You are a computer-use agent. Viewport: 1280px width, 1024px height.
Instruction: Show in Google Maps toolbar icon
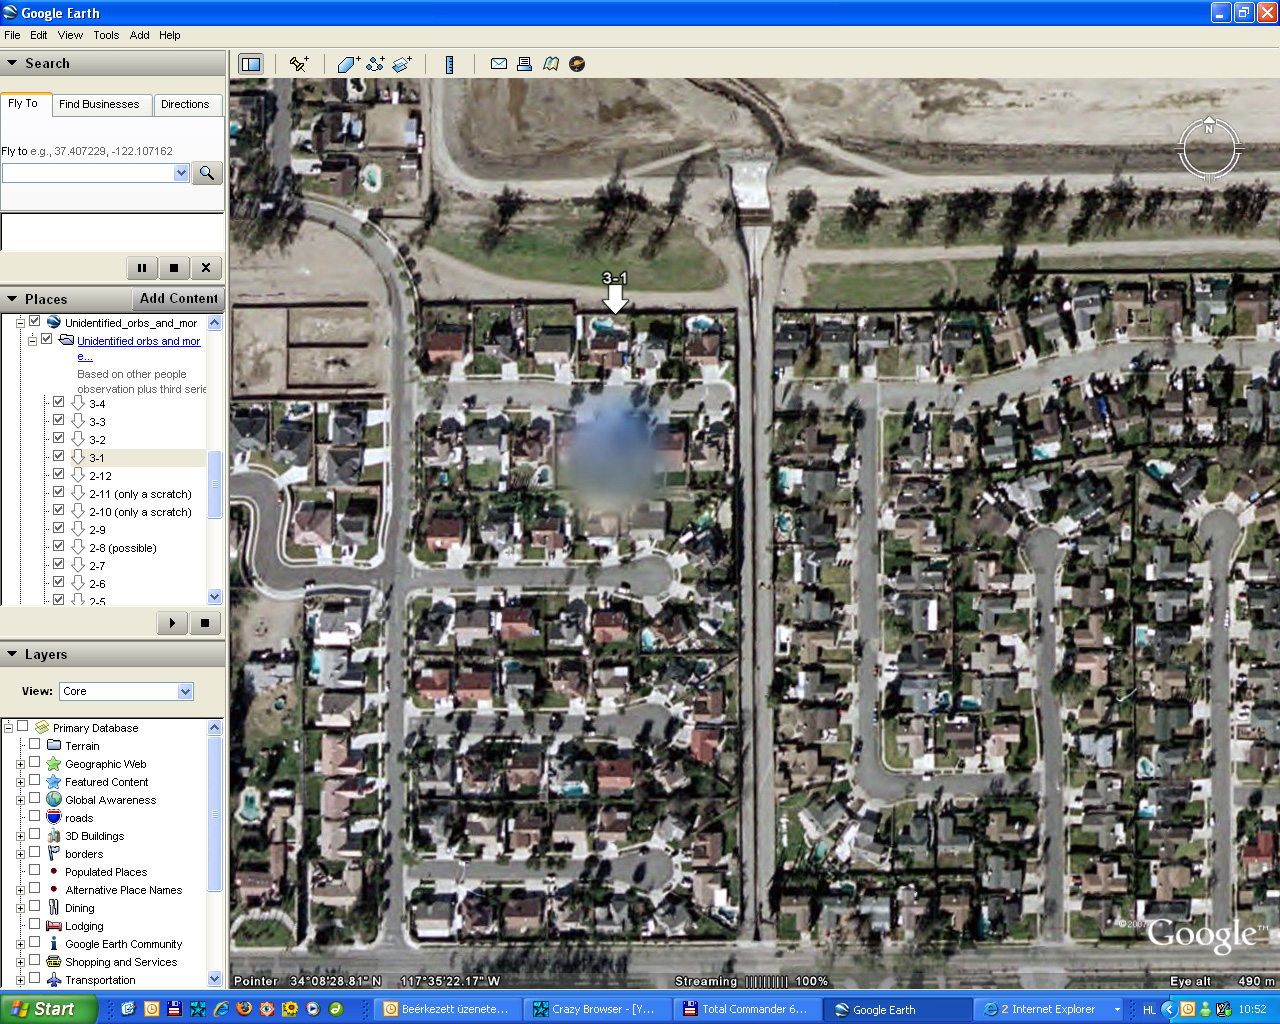point(550,64)
